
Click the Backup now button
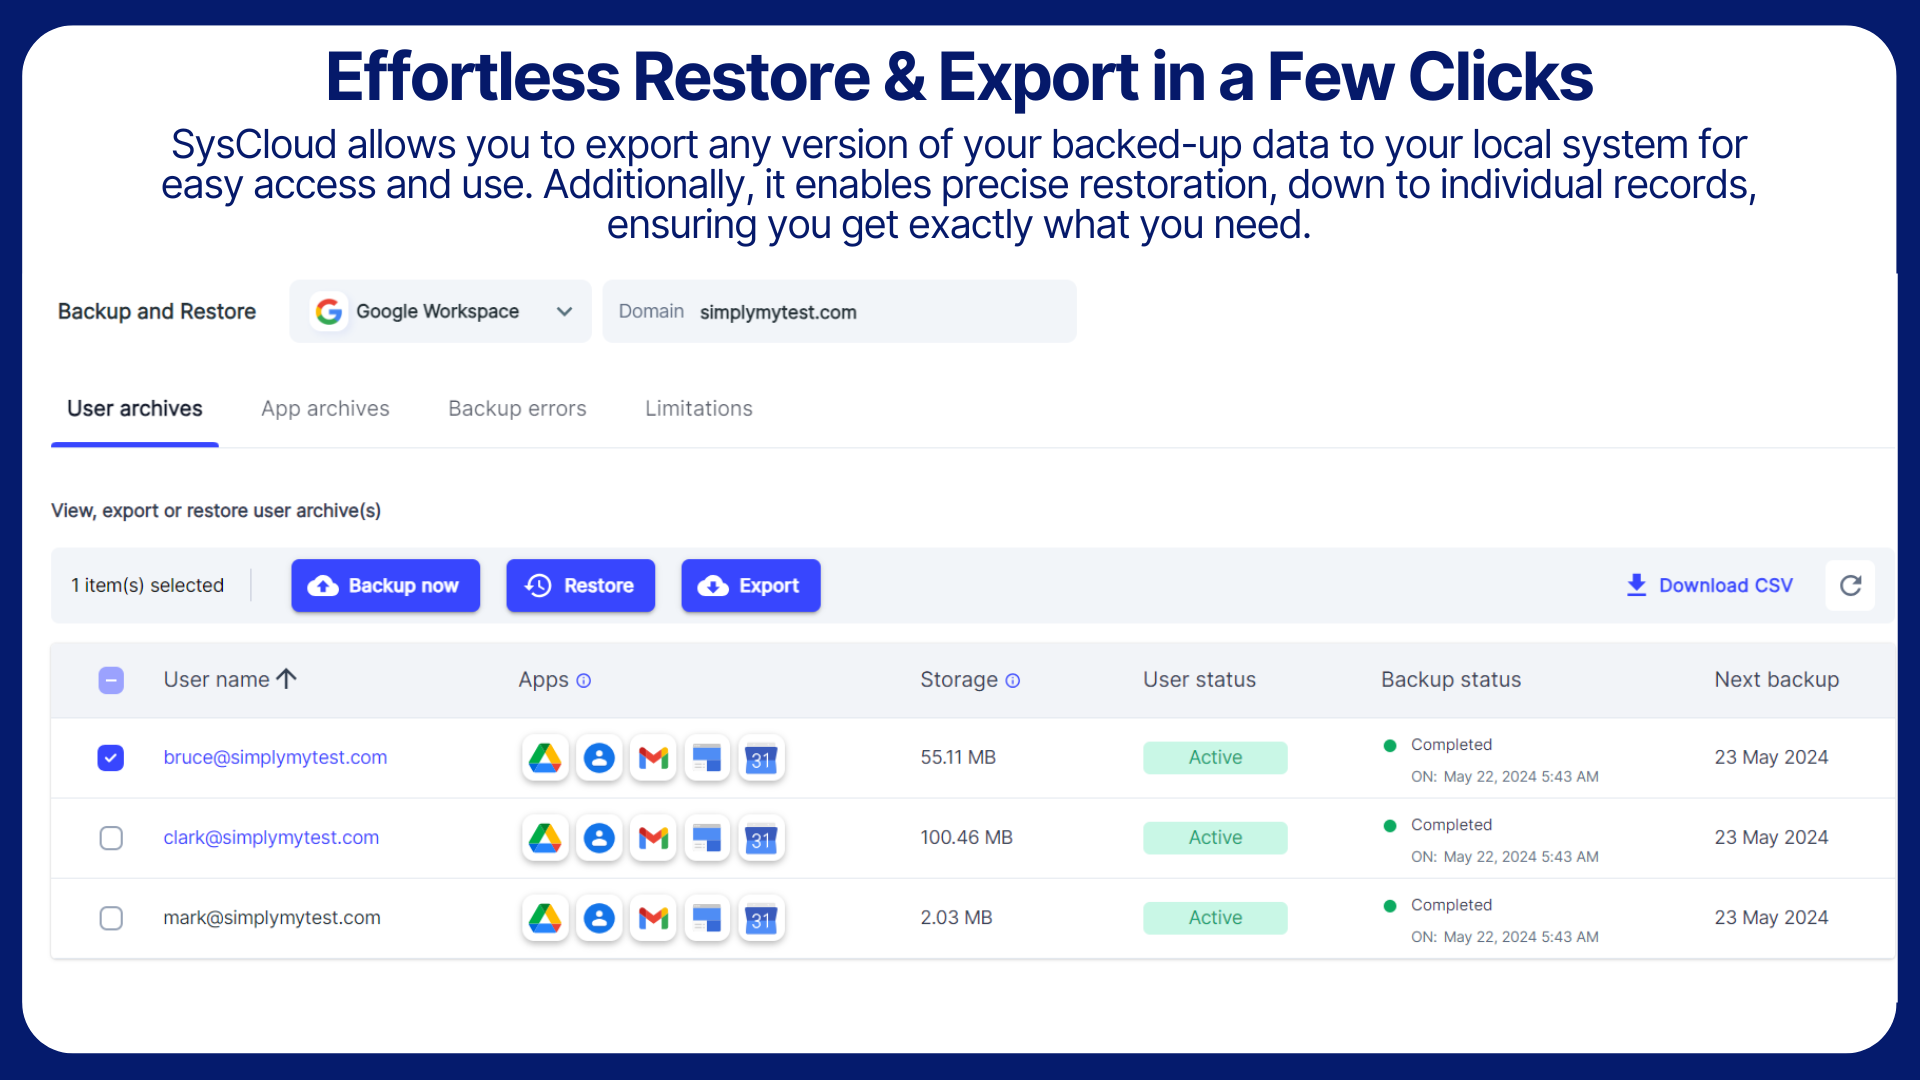coord(385,585)
